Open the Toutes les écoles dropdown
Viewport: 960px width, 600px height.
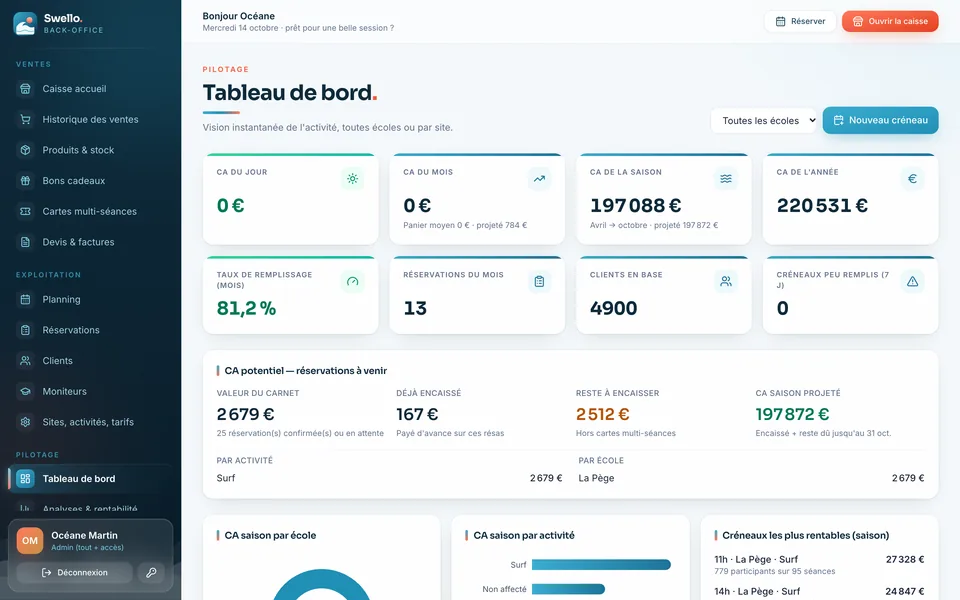pos(764,121)
